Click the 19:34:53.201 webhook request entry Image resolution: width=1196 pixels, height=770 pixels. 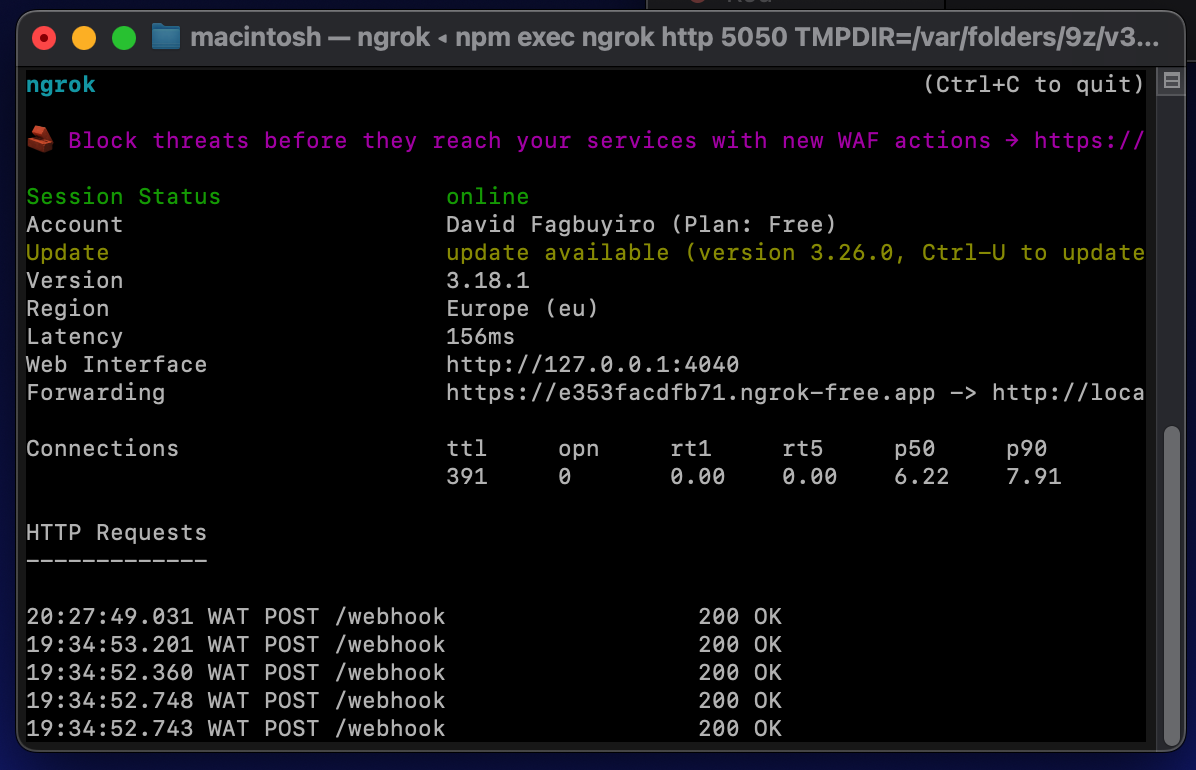click(x=235, y=645)
